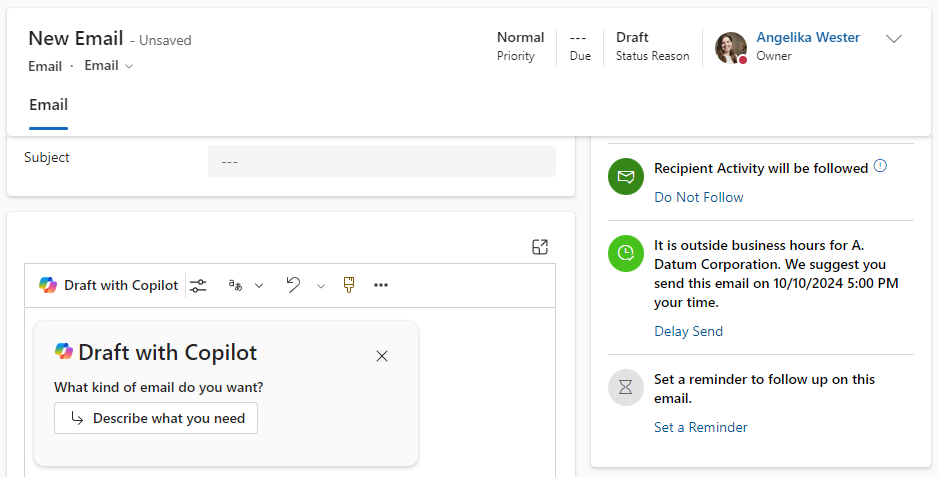Click the Normal Priority value
This screenshot has width=938, height=477.
pyautogui.click(x=520, y=37)
